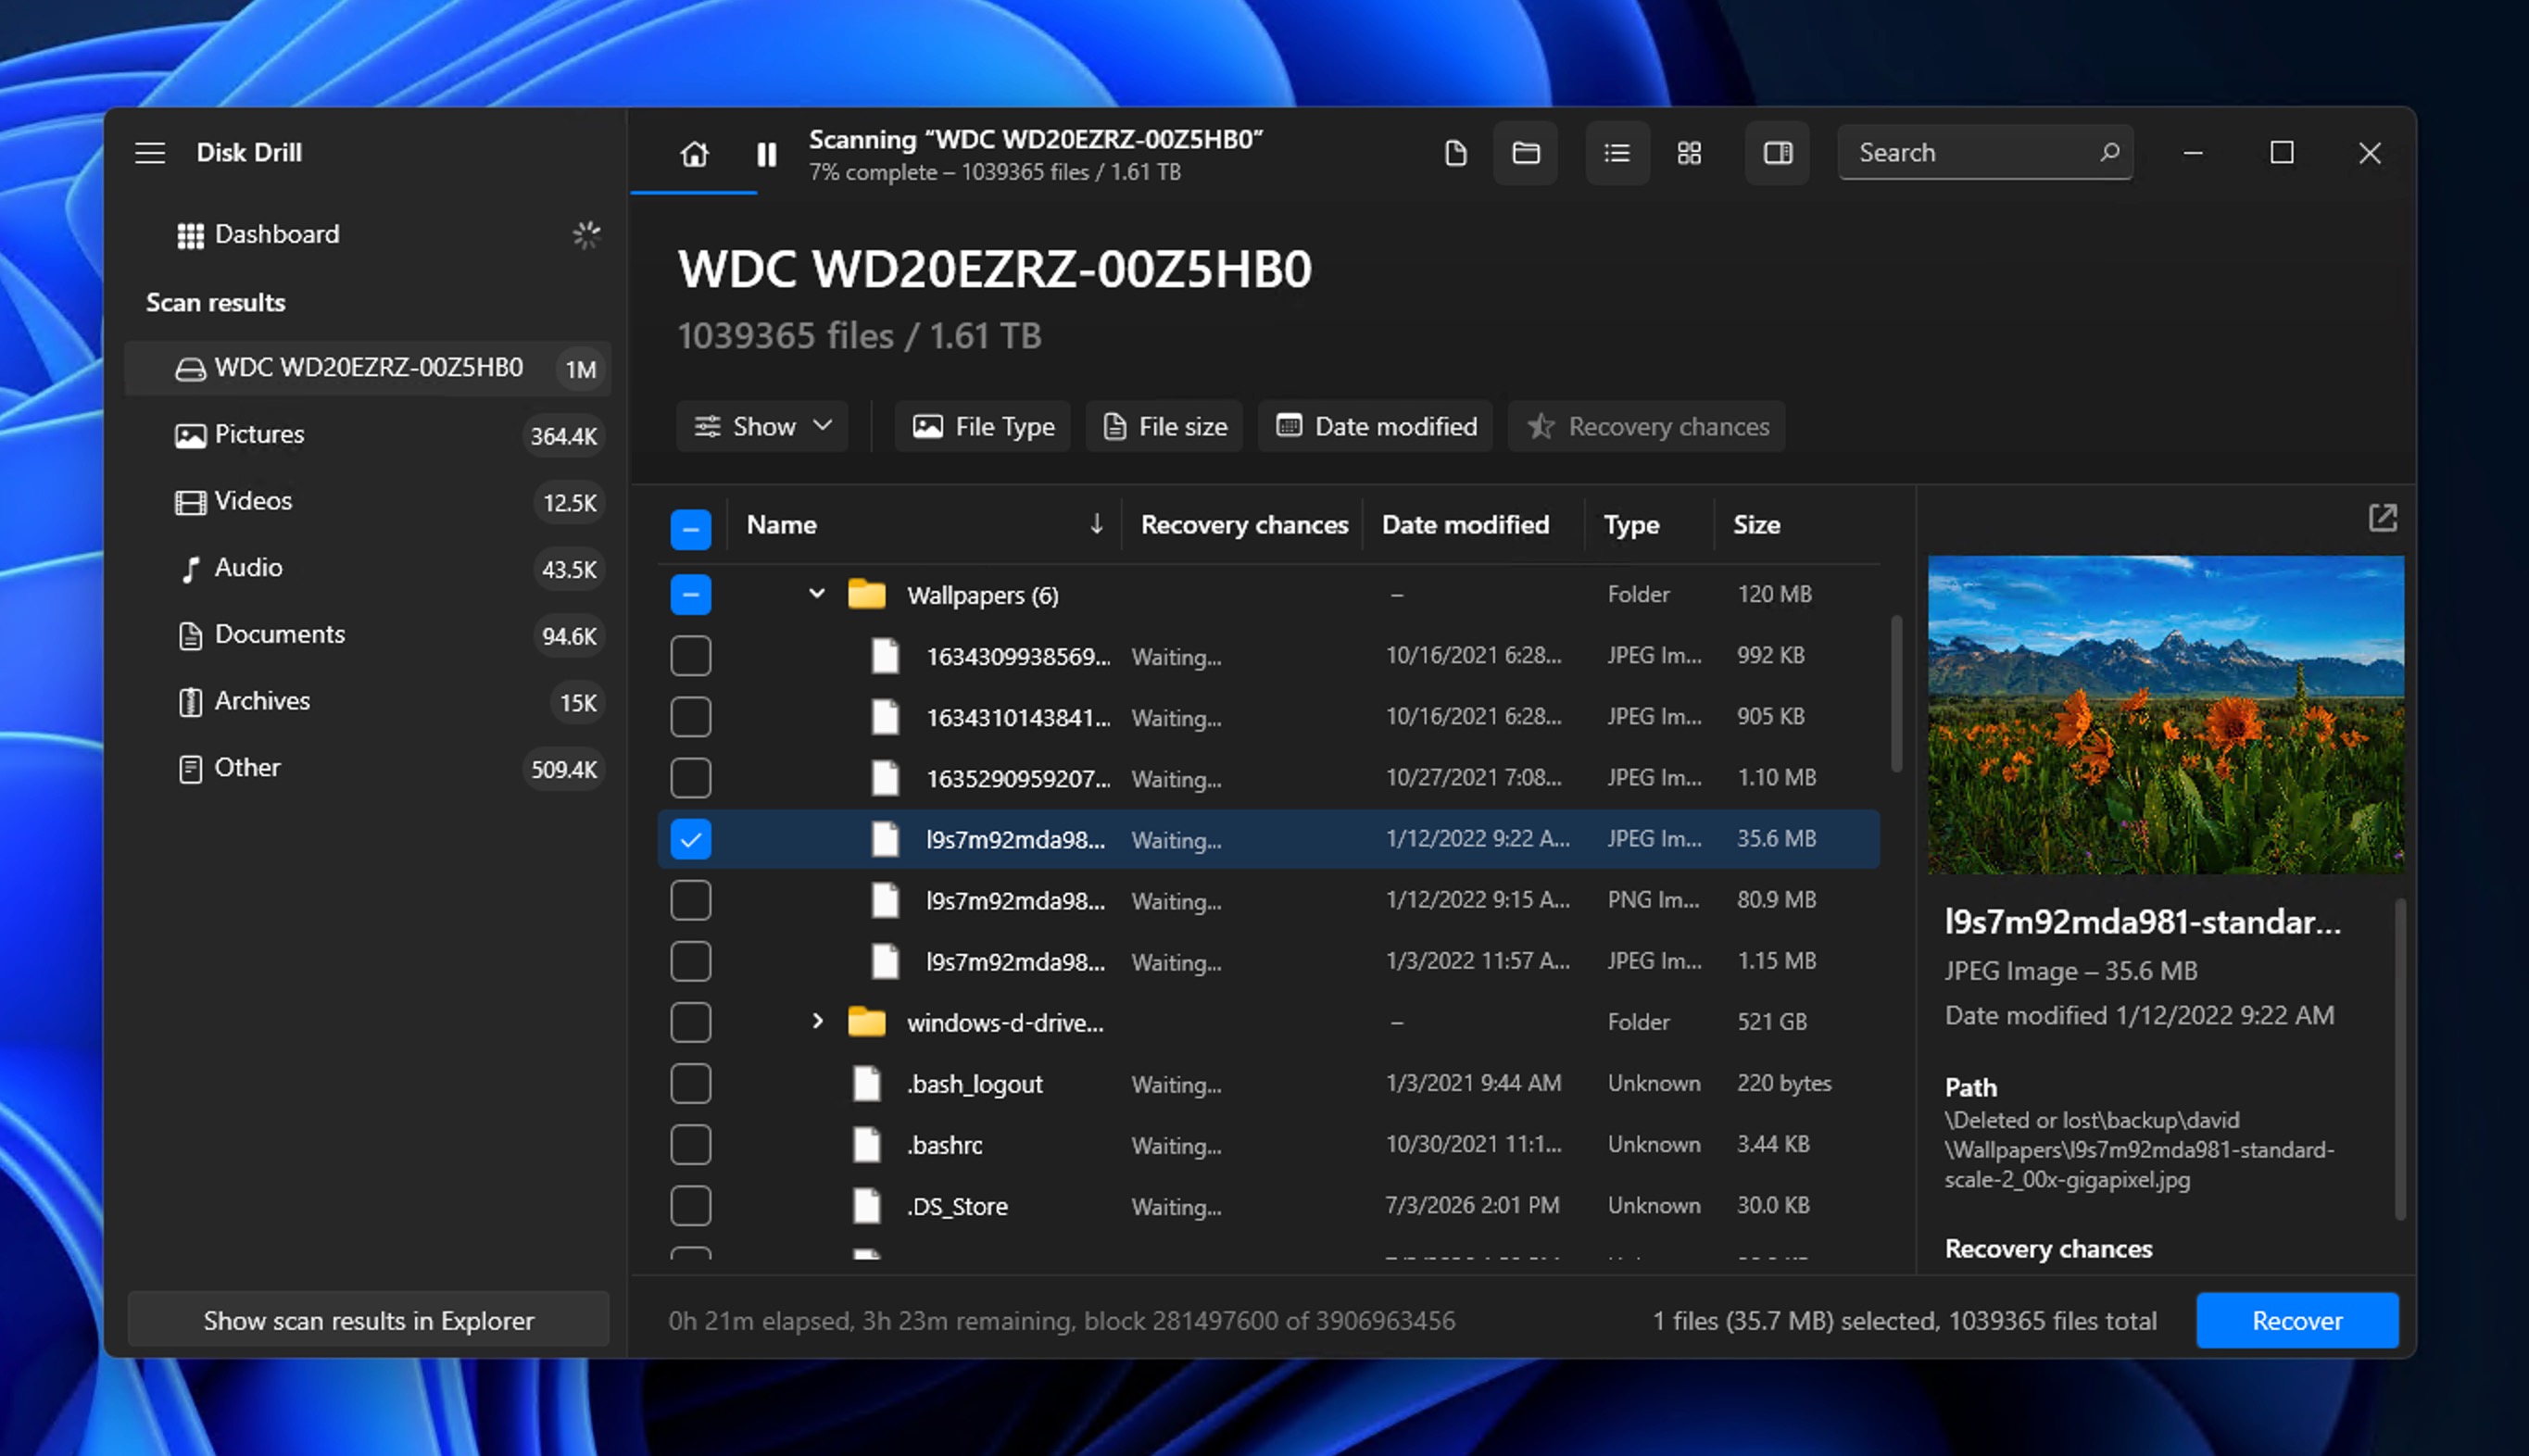This screenshot has width=2529, height=1456.
Task: Check the 1634309938569 file checkbox
Action: 691,656
